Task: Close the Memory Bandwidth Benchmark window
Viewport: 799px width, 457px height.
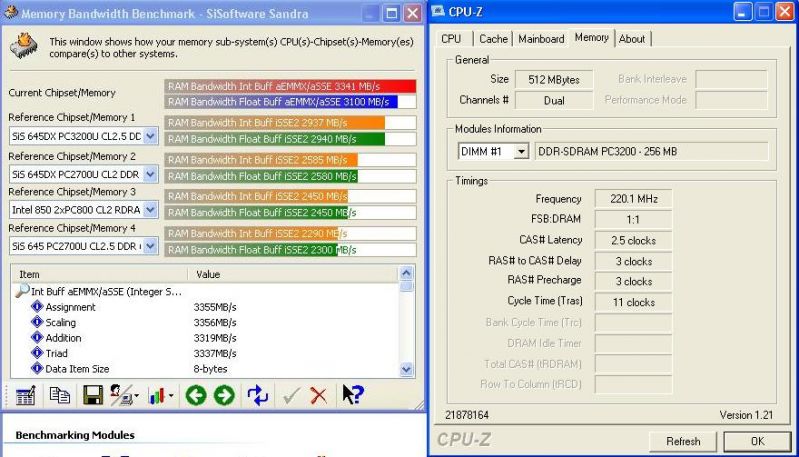Action: click(412, 13)
